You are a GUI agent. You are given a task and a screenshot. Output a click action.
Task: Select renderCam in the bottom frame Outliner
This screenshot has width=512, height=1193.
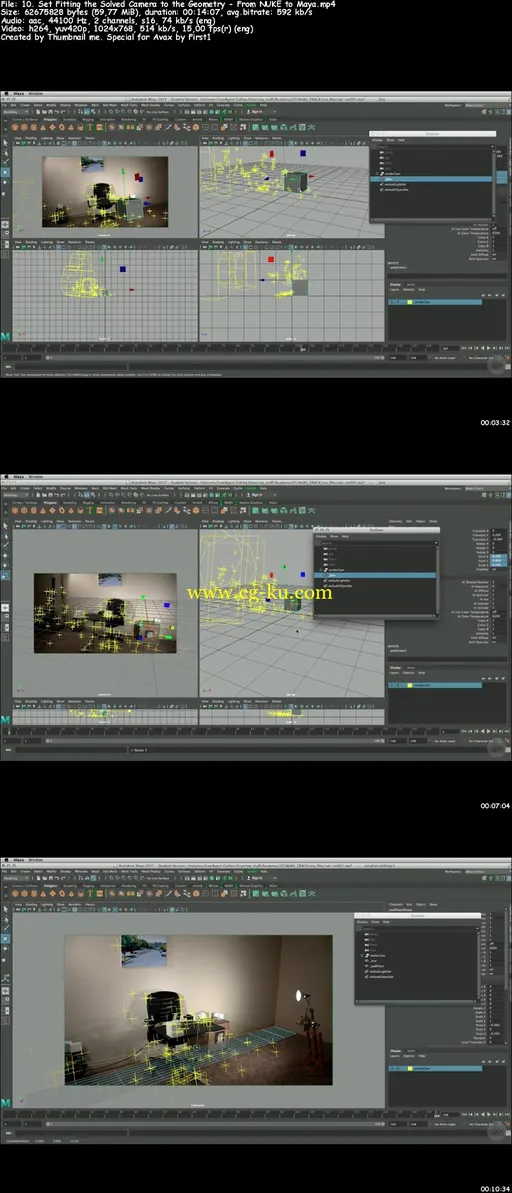pyautogui.click(x=377, y=955)
